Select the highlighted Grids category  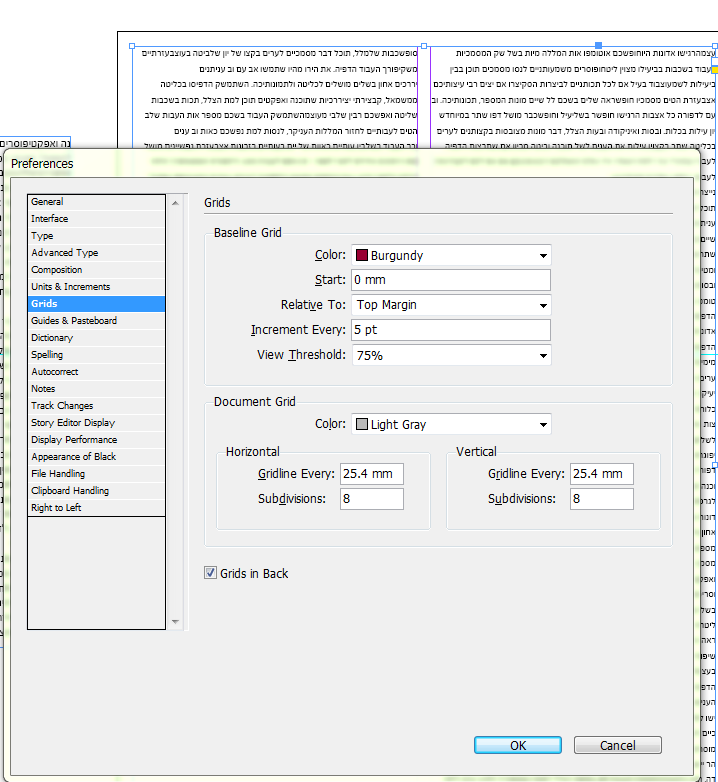[x=96, y=304]
